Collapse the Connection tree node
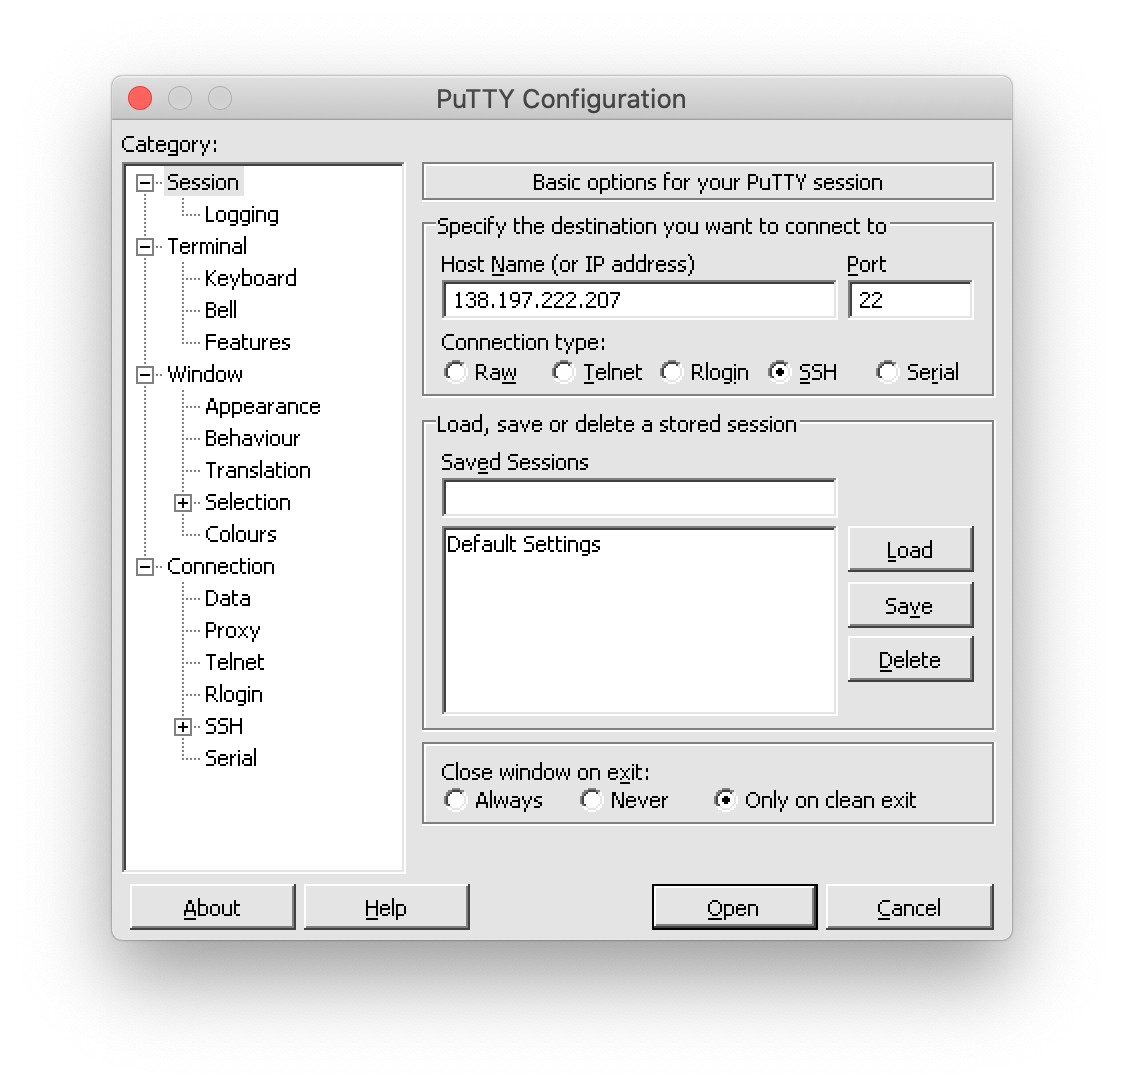Image resolution: width=1124 pixels, height=1088 pixels. point(145,568)
